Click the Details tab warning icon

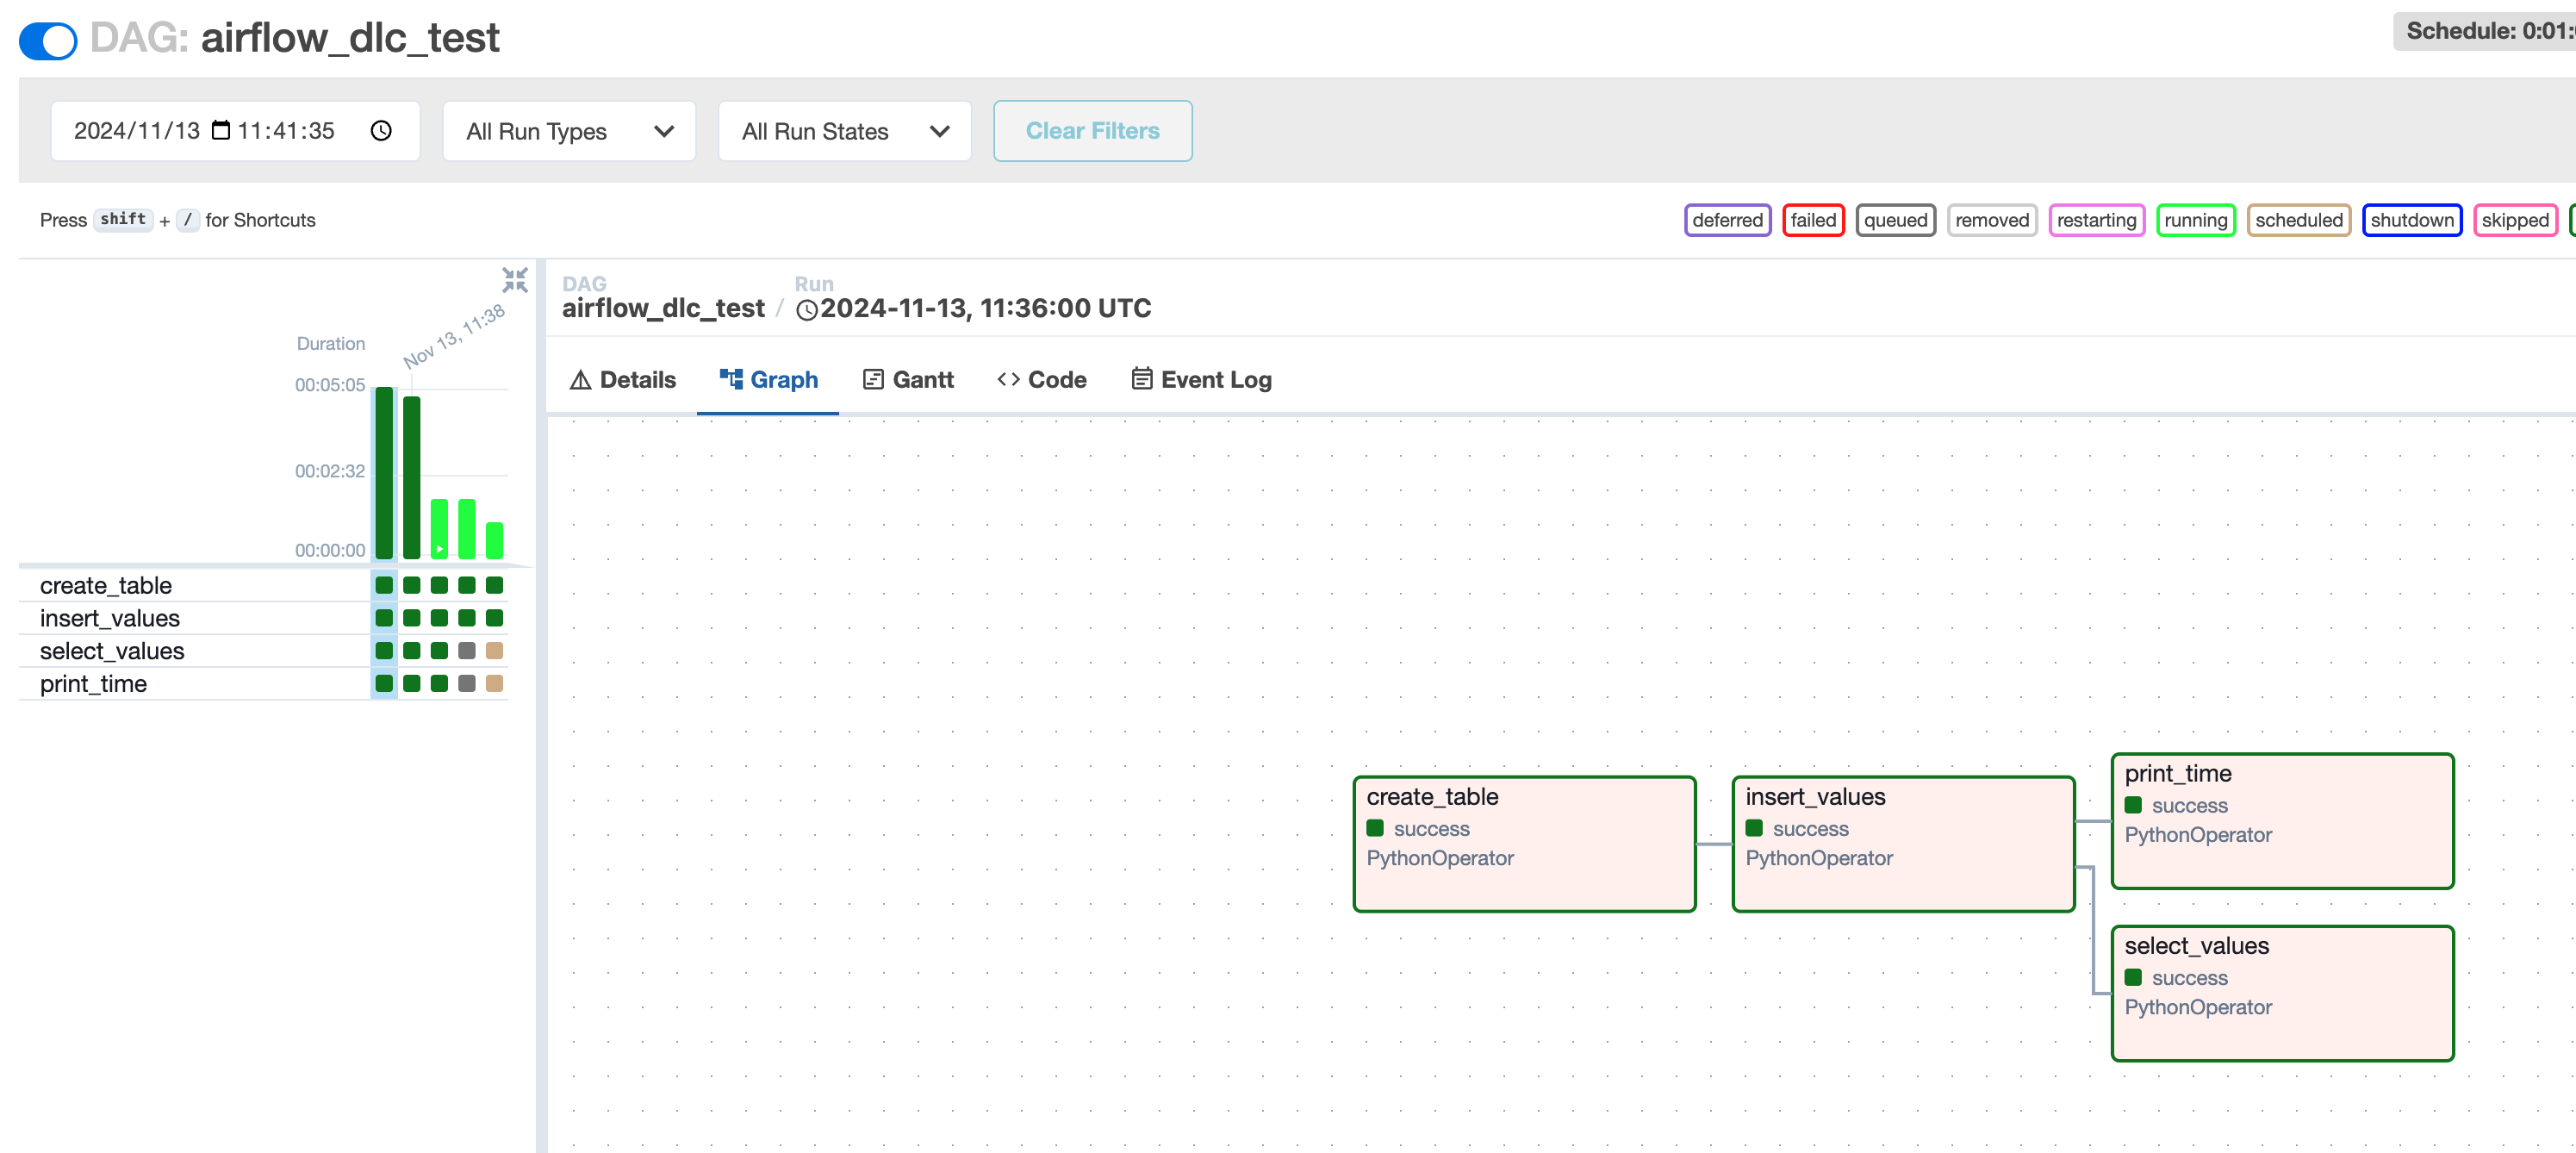tap(580, 380)
